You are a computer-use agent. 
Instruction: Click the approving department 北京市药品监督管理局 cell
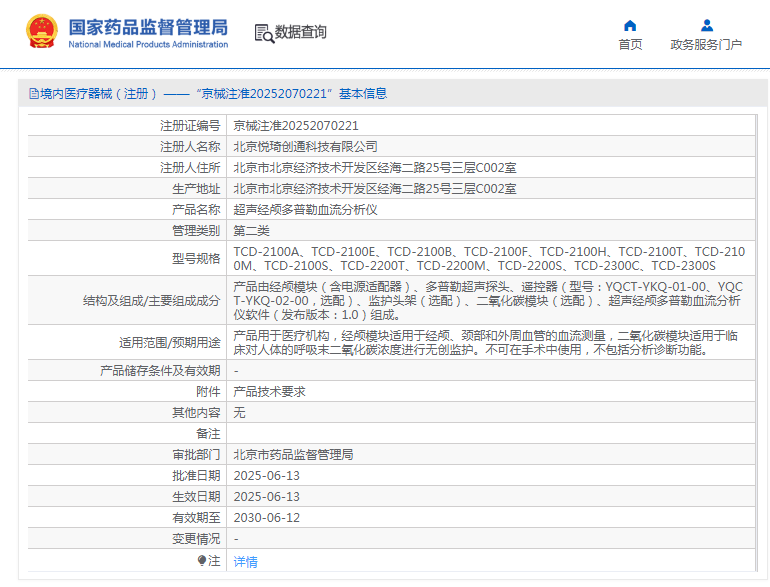coord(293,454)
